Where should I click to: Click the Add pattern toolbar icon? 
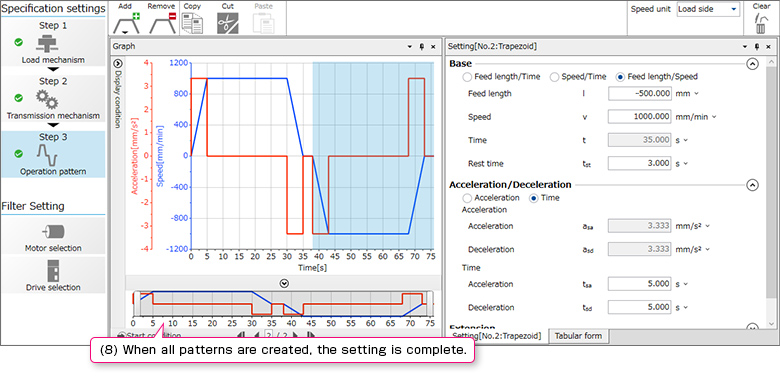pos(126,23)
